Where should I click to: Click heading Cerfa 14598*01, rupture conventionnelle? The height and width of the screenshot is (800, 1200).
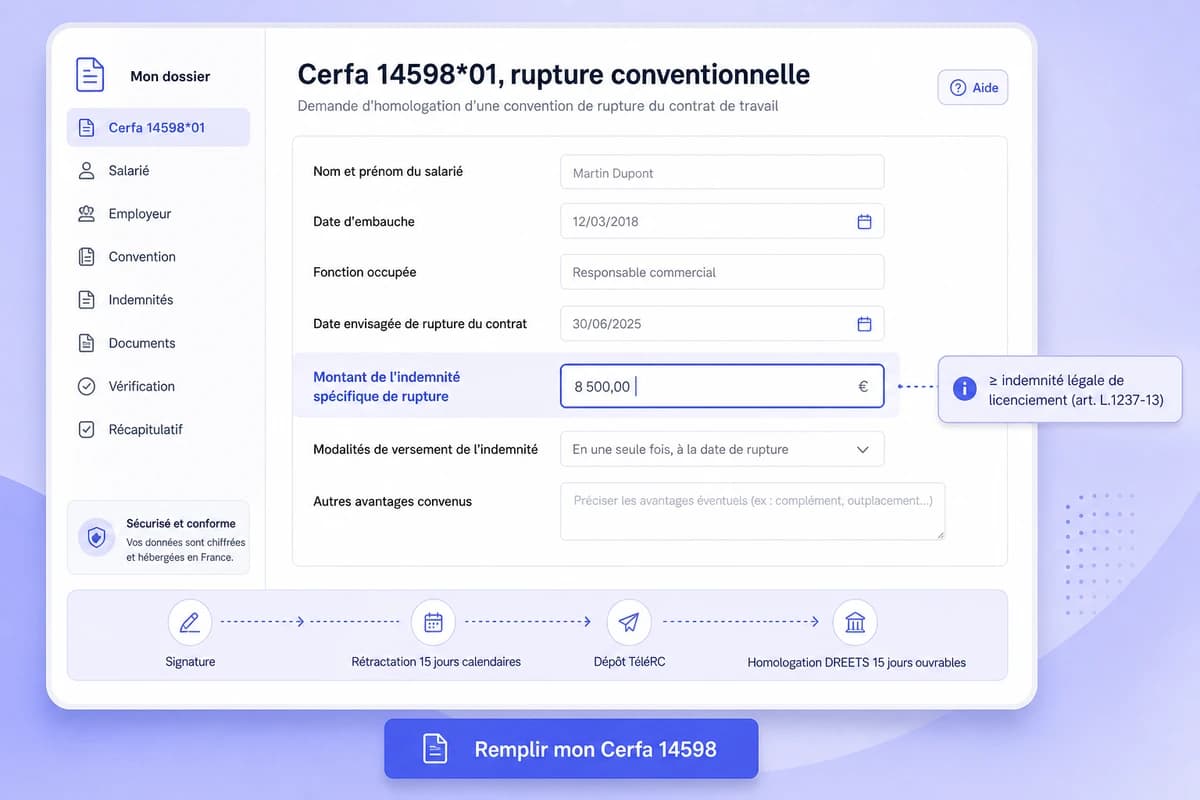pyautogui.click(x=554, y=75)
